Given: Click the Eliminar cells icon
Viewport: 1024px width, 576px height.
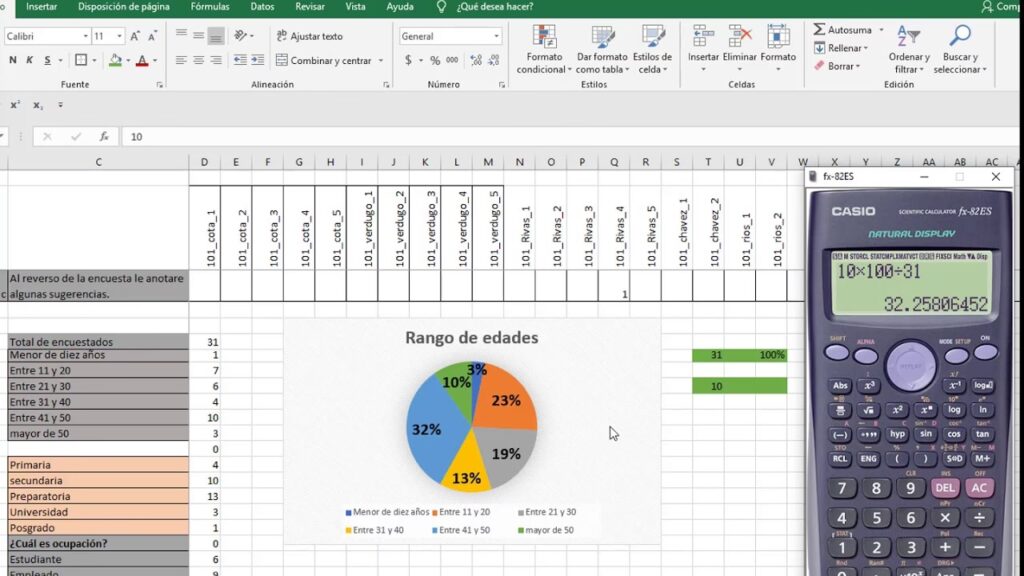Looking at the screenshot, I should pos(740,38).
